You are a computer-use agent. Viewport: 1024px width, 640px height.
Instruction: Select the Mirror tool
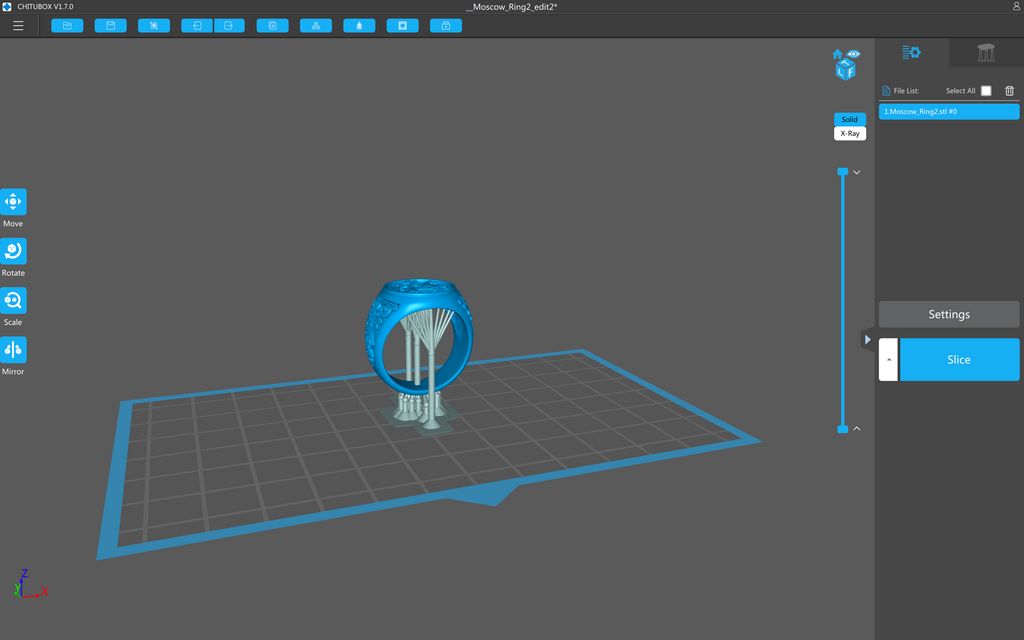click(x=13, y=350)
